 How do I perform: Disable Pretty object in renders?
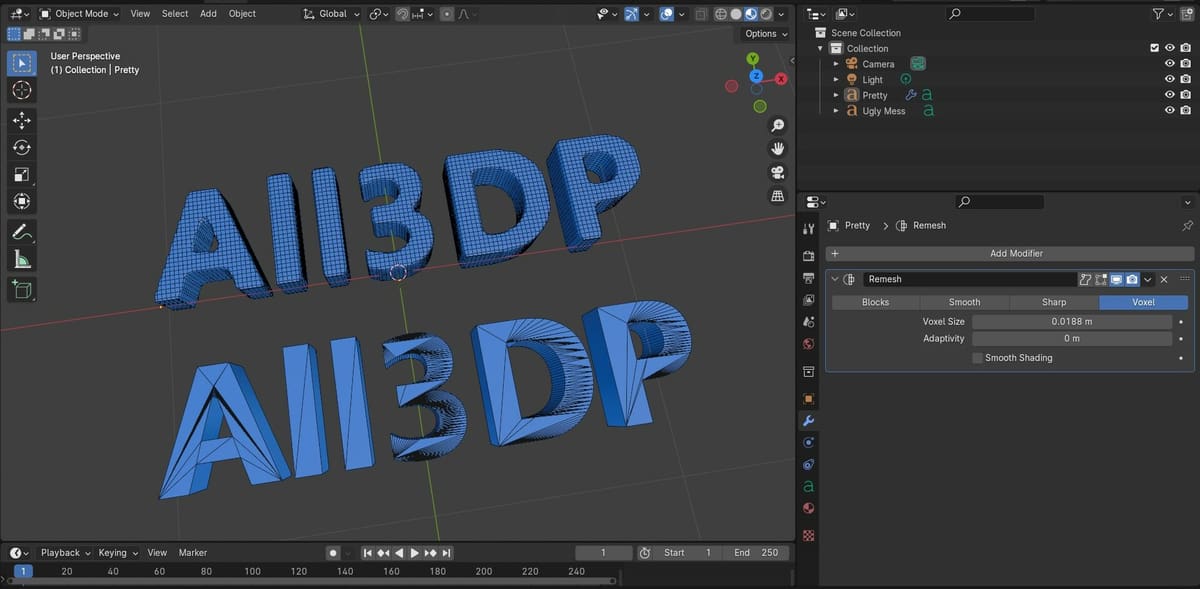(x=1185, y=95)
